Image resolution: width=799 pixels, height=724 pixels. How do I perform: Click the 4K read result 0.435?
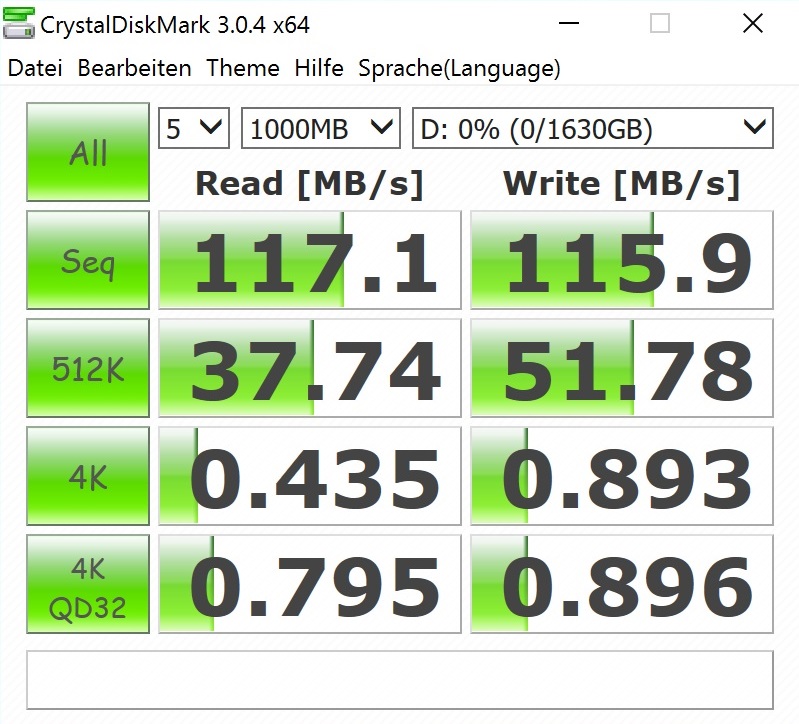[x=310, y=479]
